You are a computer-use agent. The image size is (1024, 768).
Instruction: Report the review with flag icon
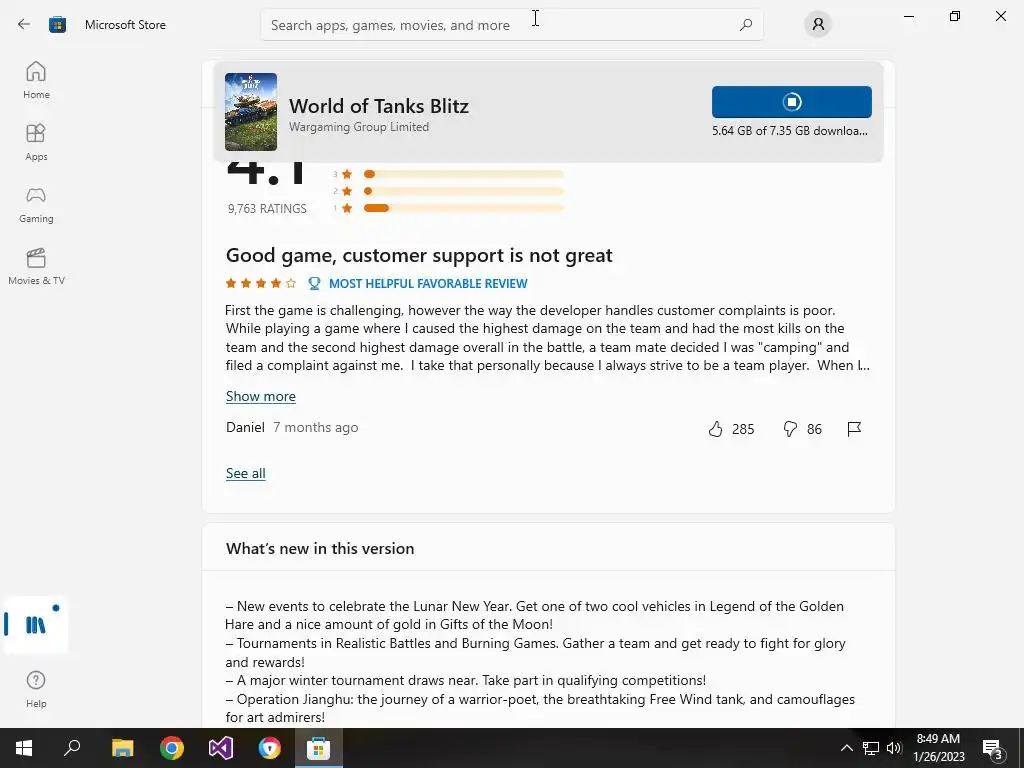pyautogui.click(x=854, y=429)
